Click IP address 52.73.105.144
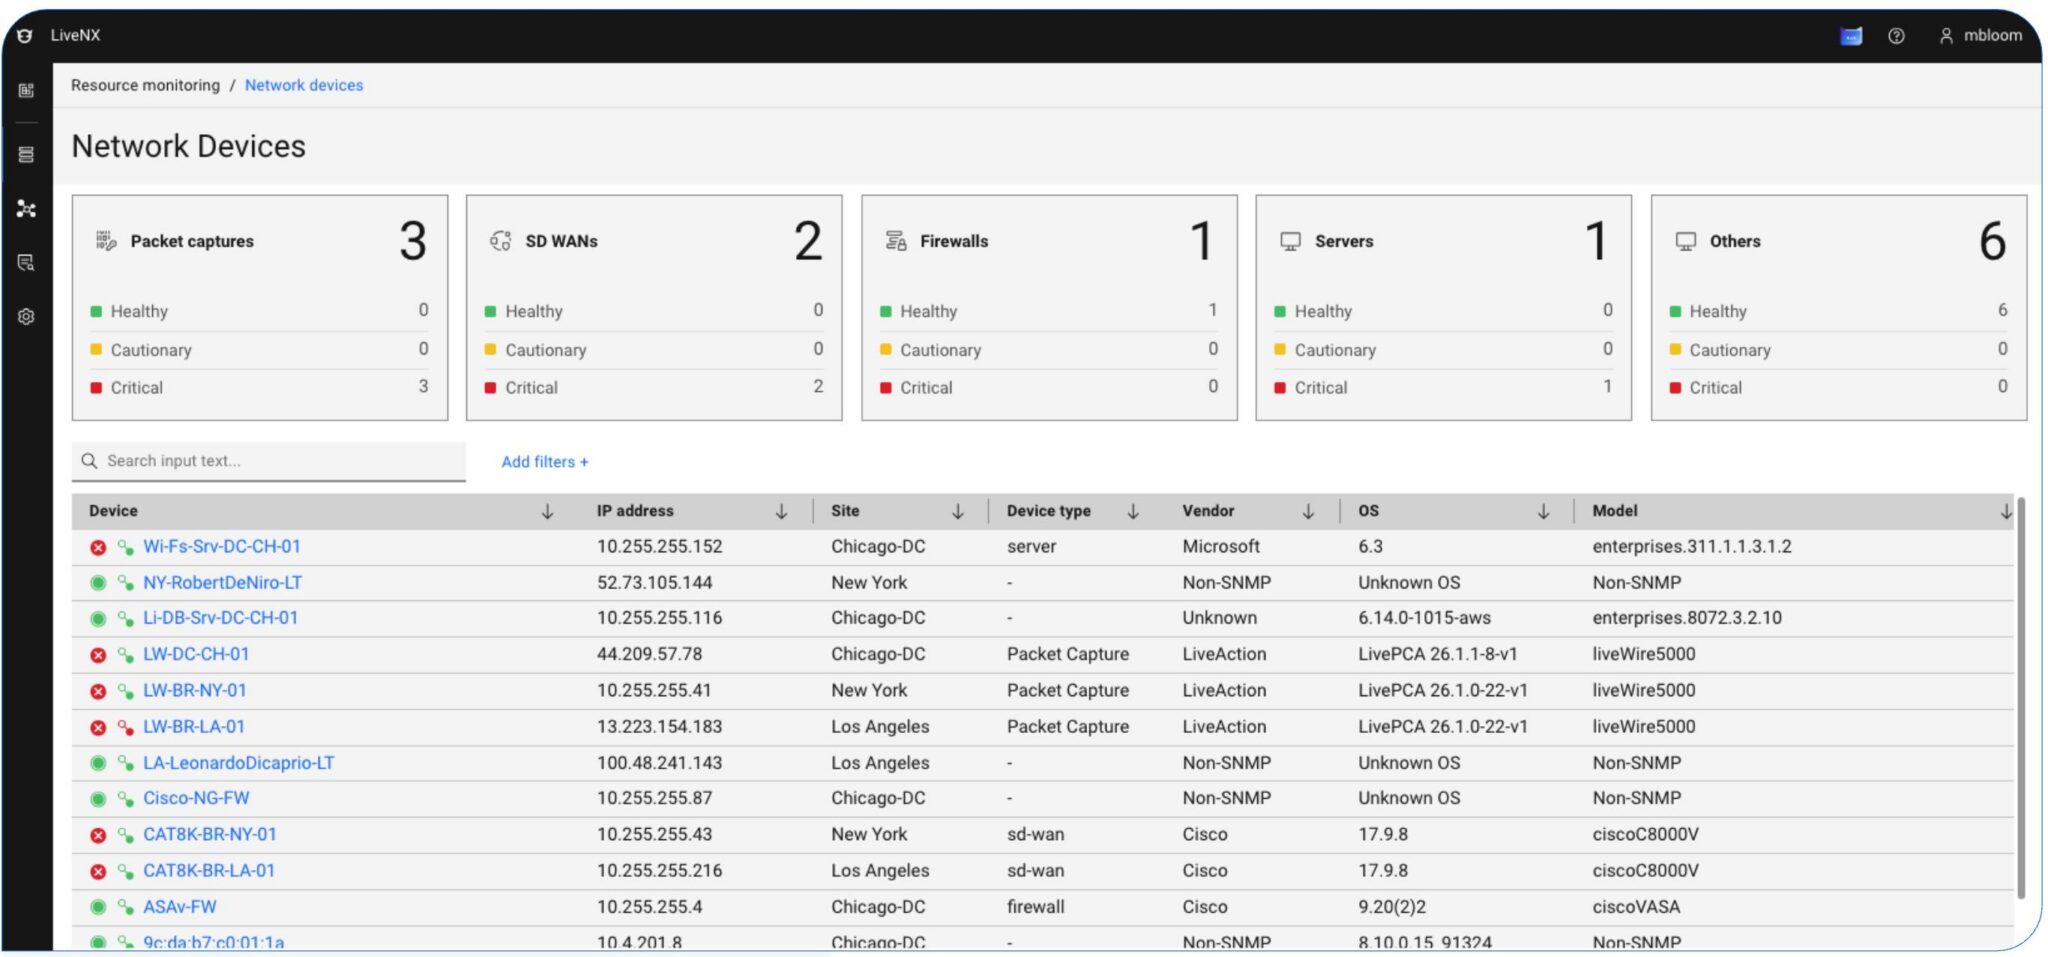 tap(654, 582)
